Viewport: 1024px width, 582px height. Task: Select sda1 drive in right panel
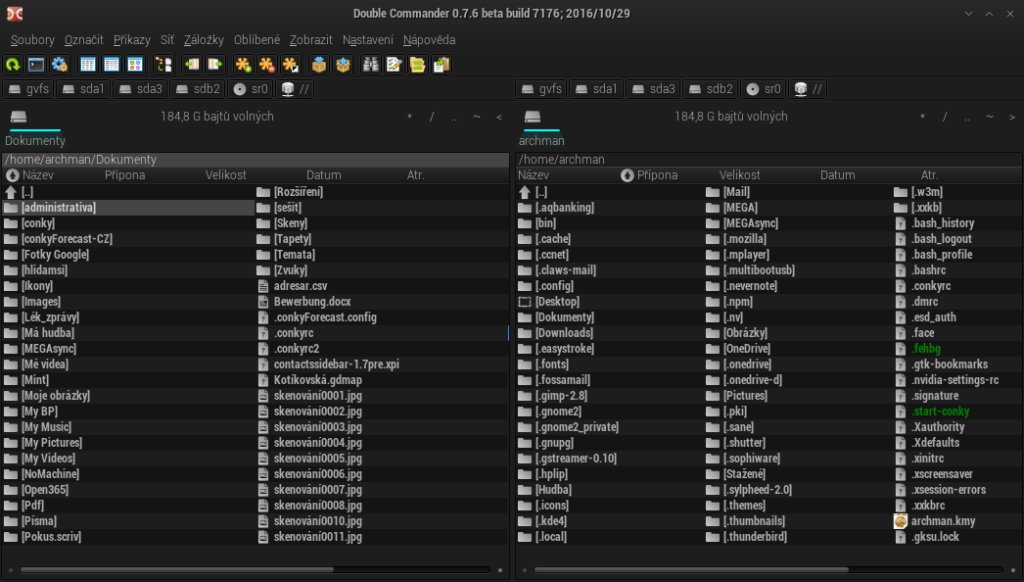tap(596, 89)
